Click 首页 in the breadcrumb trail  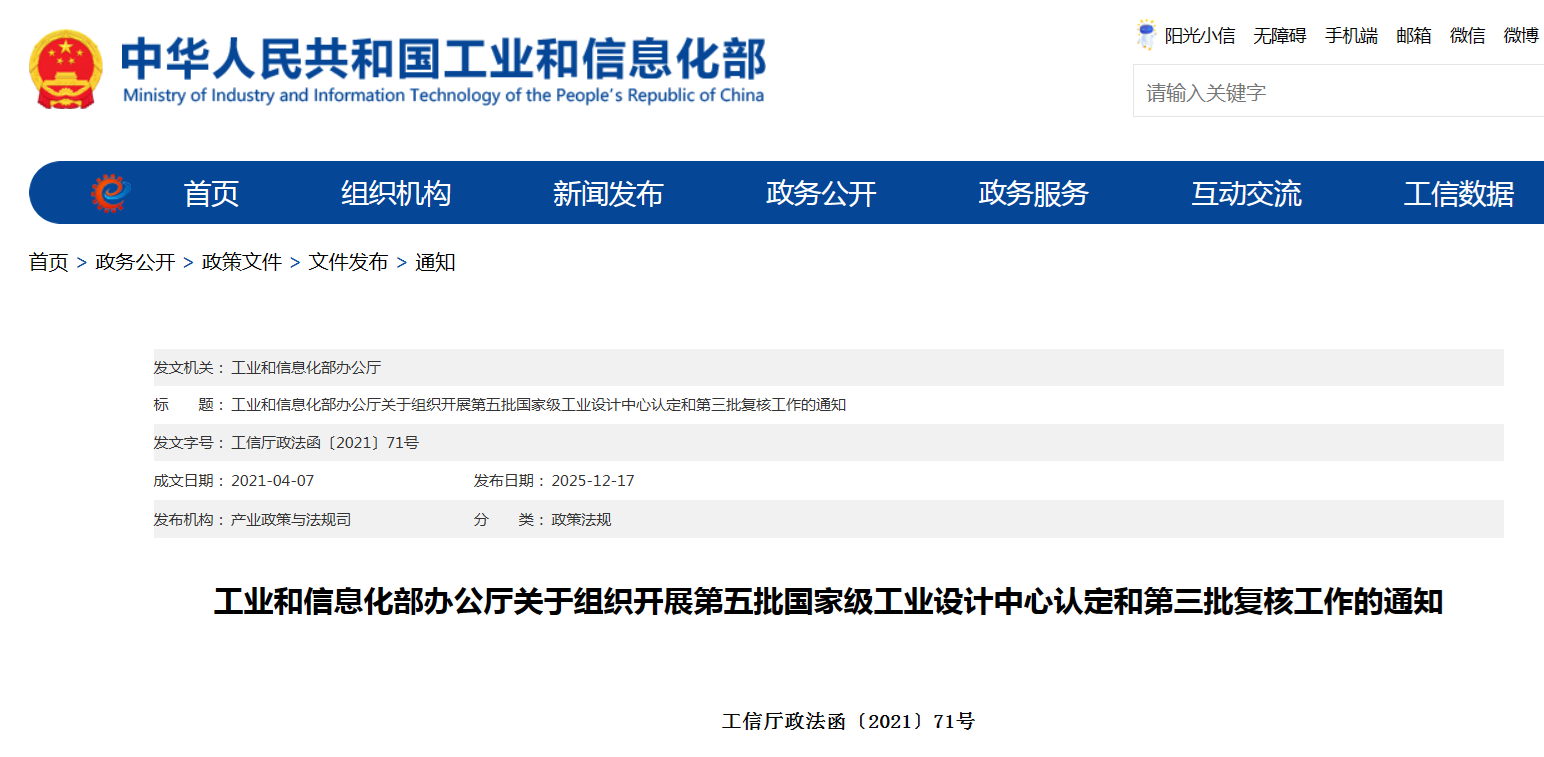(x=48, y=262)
